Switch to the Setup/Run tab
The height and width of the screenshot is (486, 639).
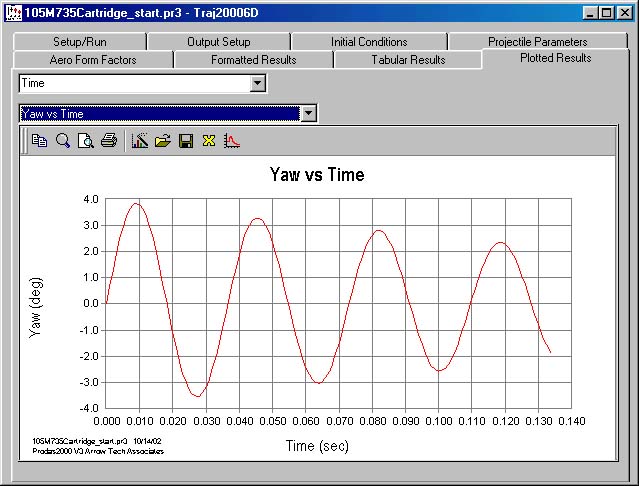click(80, 42)
